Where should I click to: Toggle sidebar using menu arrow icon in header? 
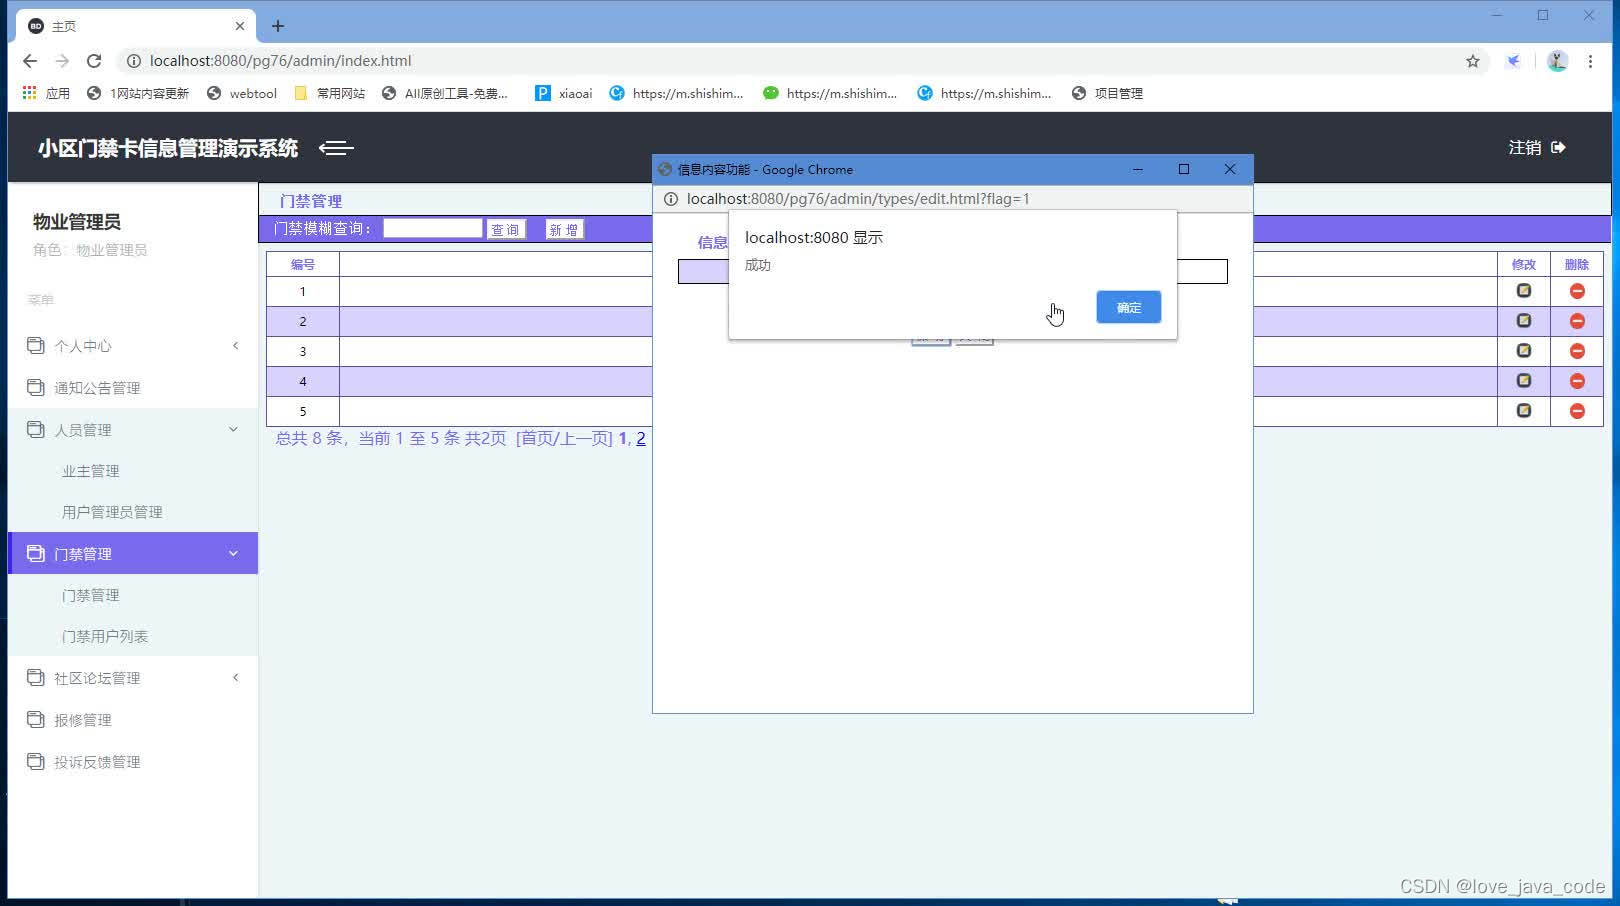(x=336, y=148)
